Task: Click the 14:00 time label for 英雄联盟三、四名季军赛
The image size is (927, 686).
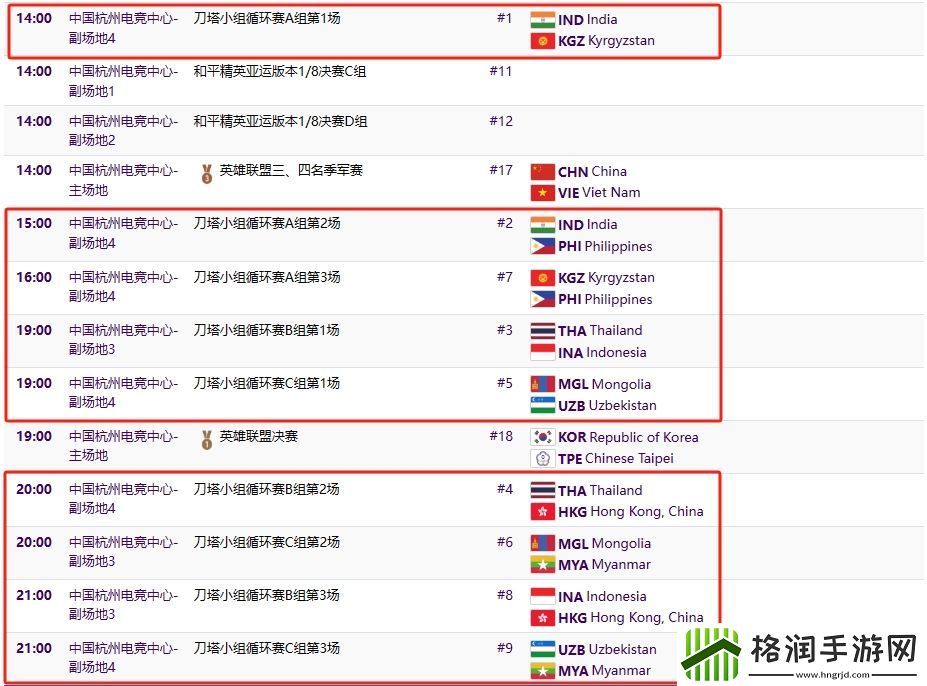Action: [x=33, y=170]
